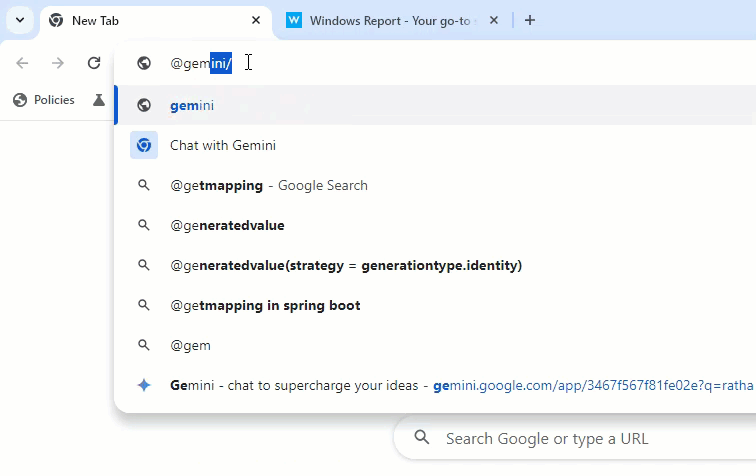Choose the @generatedvalue suggestion
The height and width of the screenshot is (476, 756).
click(437, 225)
